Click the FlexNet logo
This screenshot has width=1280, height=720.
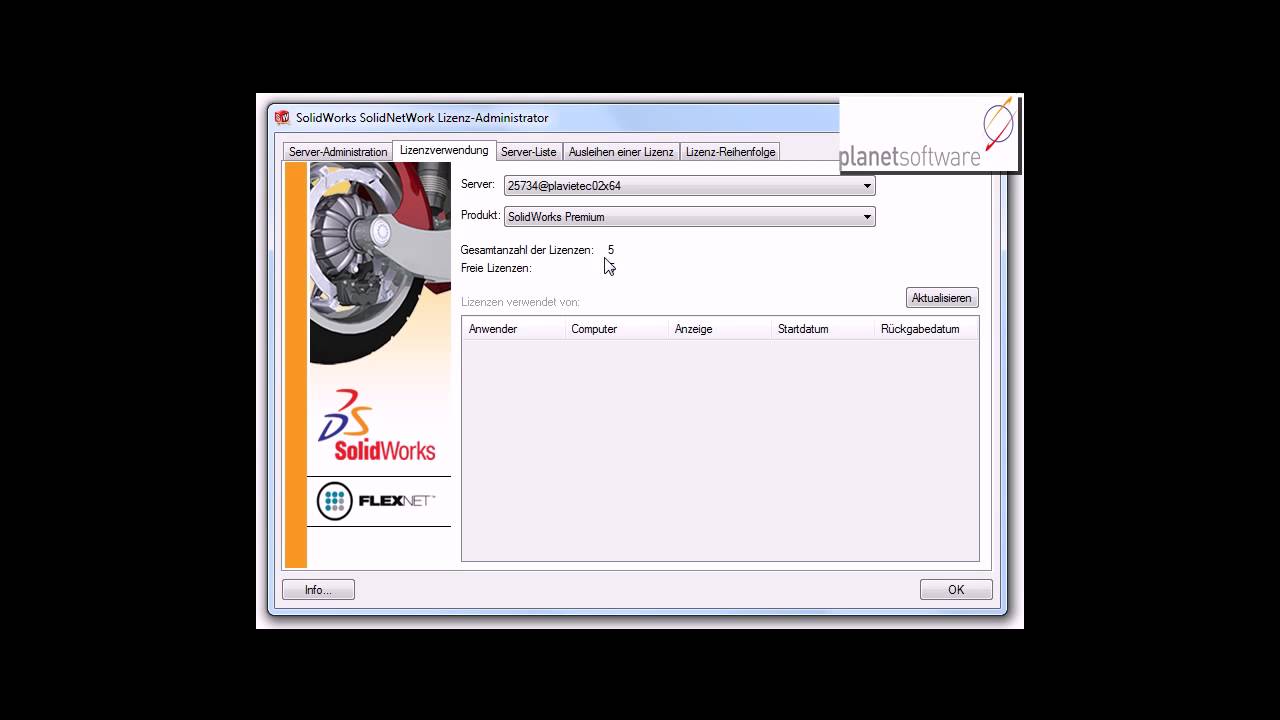pyautogui.click(x=377, y=501)
